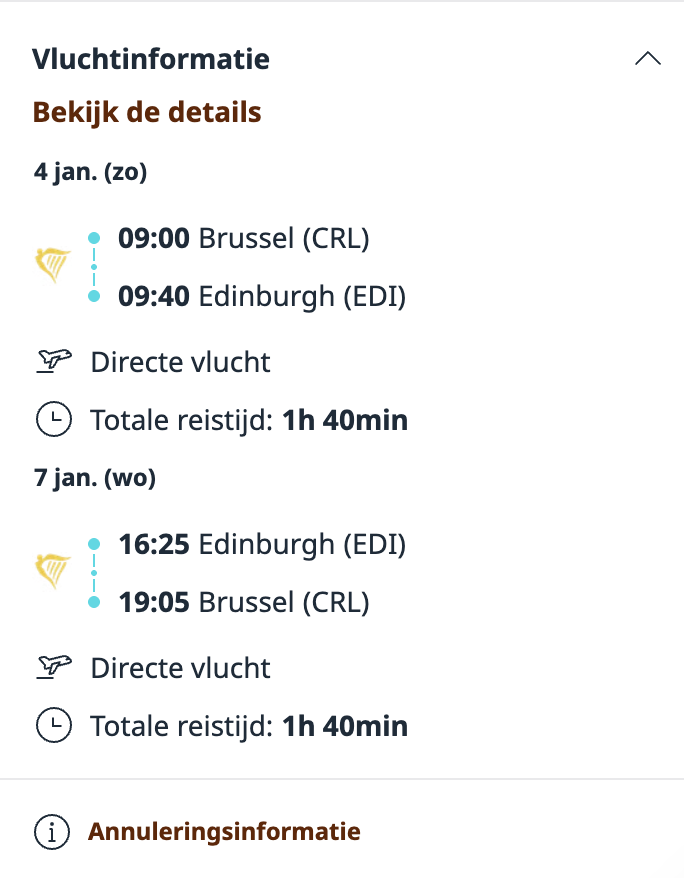This screenshot has width=684, height=878.
Task: Select the Vluchtinformatie heading
Action: tap(152, 59)
